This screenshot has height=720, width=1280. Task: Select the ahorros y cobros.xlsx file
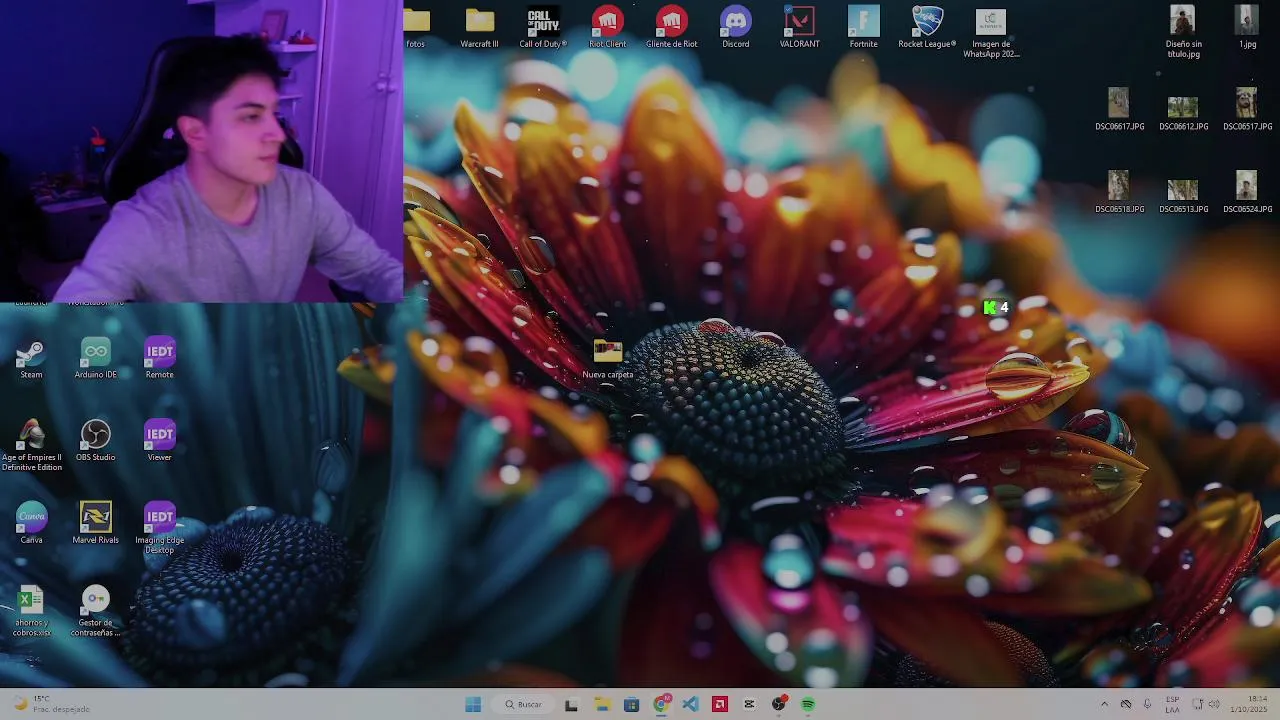click(31, 611)
